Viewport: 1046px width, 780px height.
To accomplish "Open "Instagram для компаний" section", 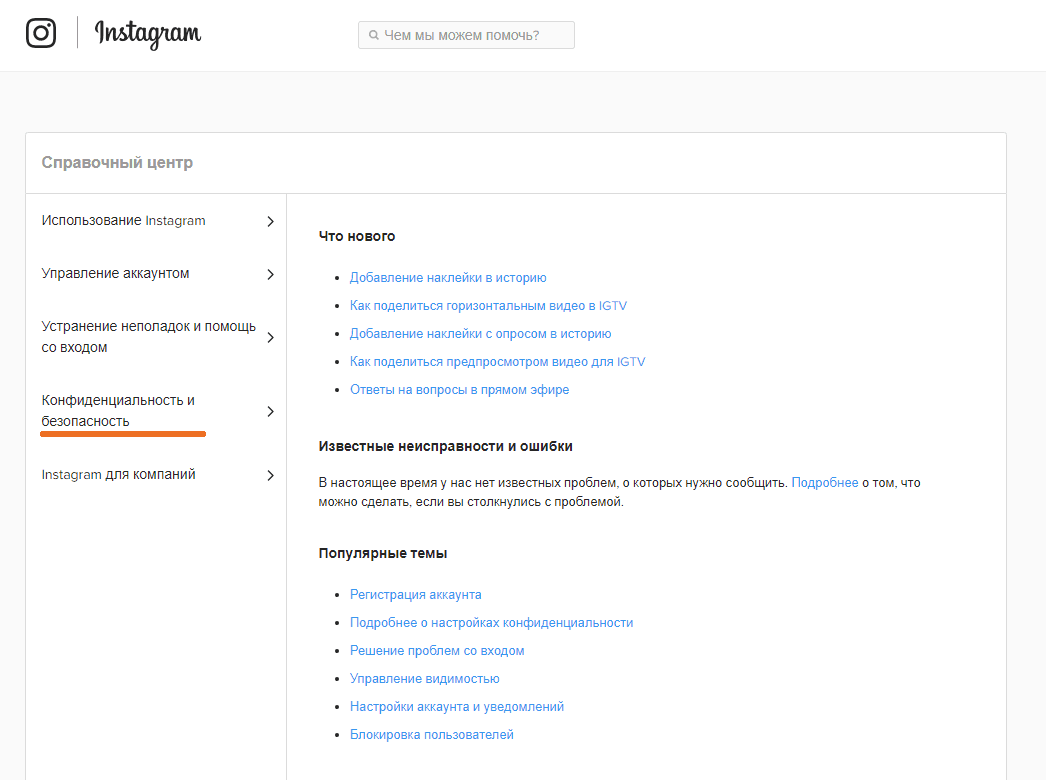I will [119, 474].
